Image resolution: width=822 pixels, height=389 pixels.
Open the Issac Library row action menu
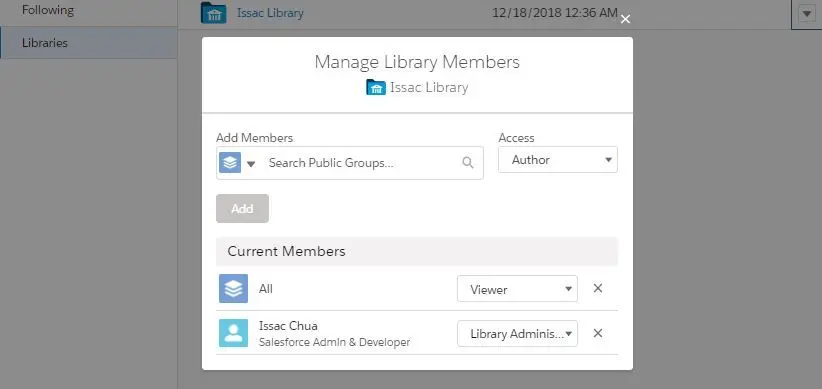[806, 14]
